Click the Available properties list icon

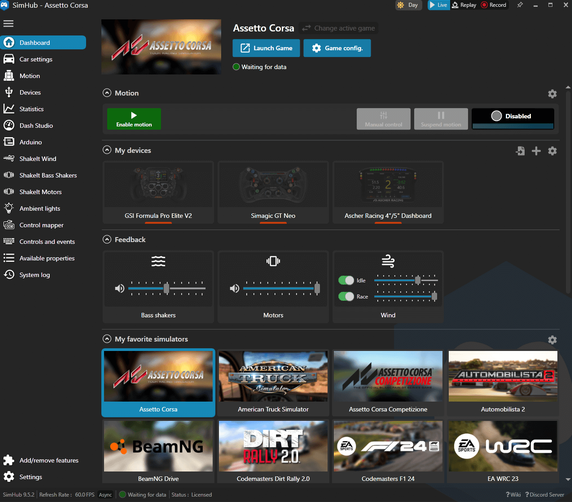[x=9, y=258]
